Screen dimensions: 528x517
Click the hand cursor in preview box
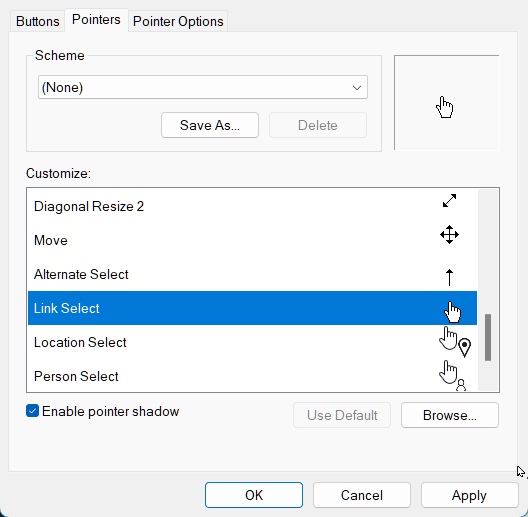coord(444,107)
